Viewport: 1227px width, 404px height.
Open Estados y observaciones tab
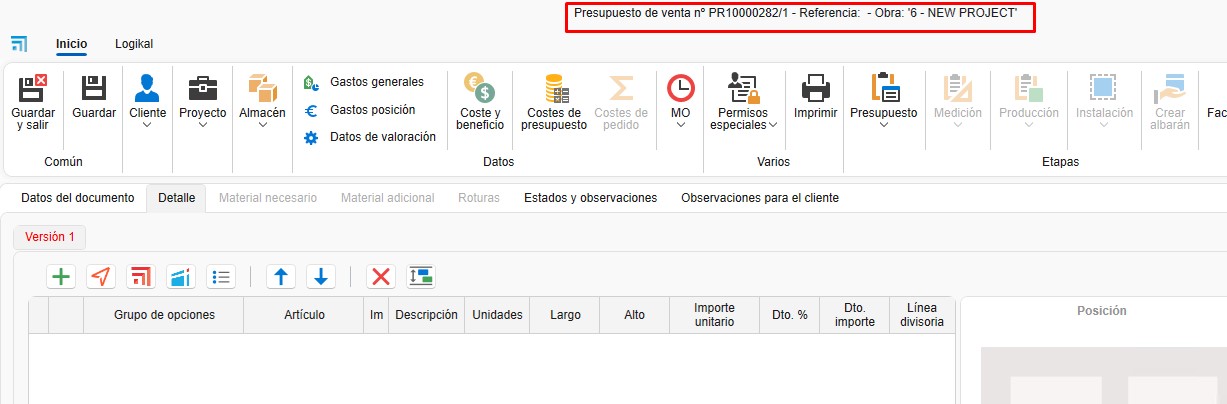click(x=590, y=198)
